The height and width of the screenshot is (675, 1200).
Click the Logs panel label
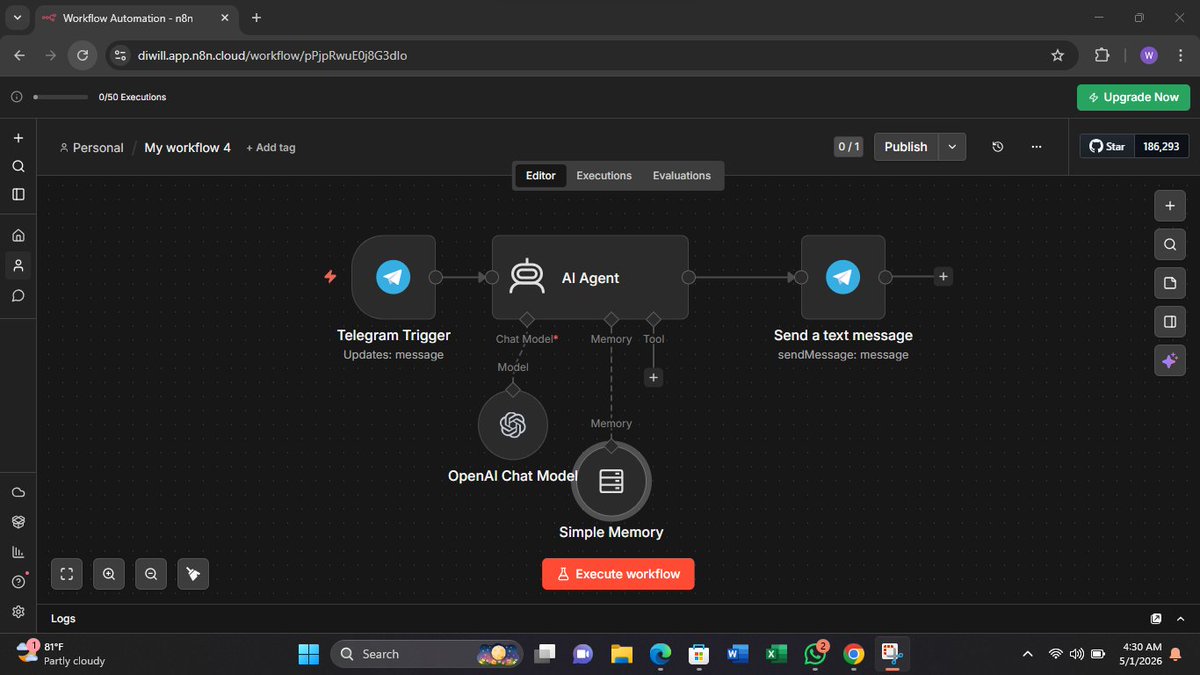(63, 618)
